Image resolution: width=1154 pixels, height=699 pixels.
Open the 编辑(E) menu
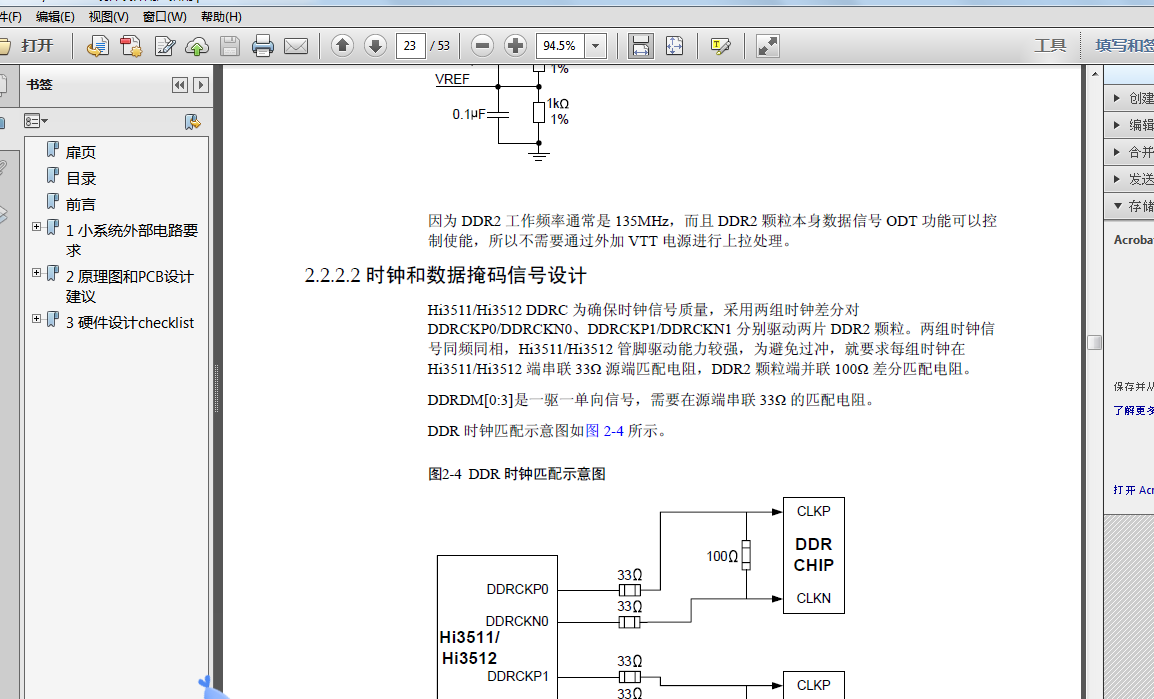[x=55, y=16]
